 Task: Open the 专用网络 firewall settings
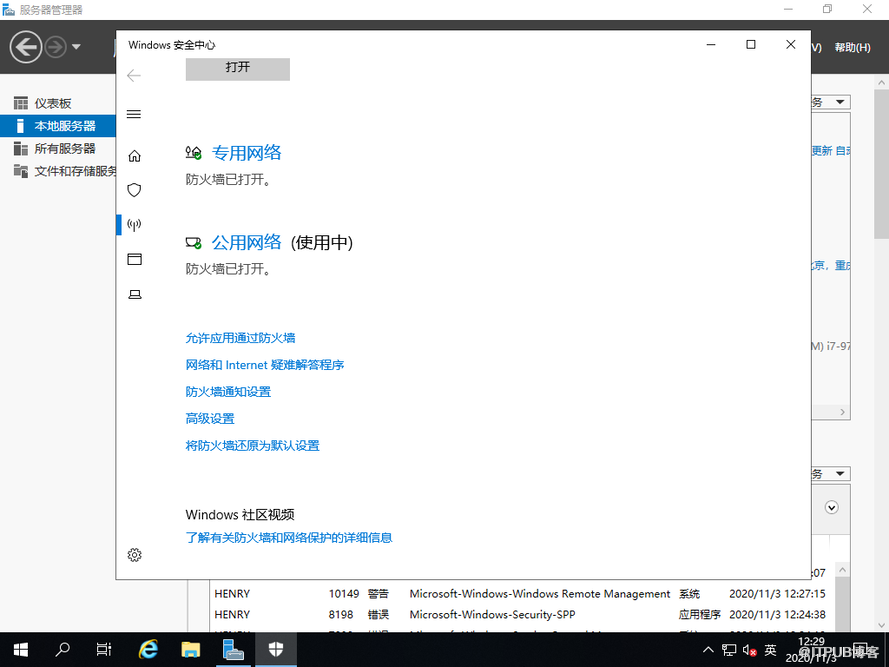tap(246, 153)
